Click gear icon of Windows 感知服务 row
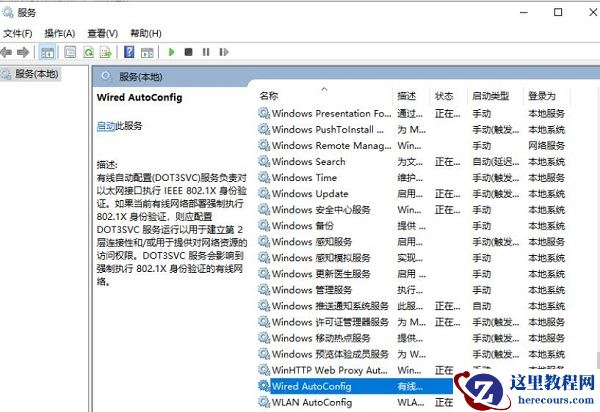The width and height of the screenshot is (600, 412). pos(264,242)
